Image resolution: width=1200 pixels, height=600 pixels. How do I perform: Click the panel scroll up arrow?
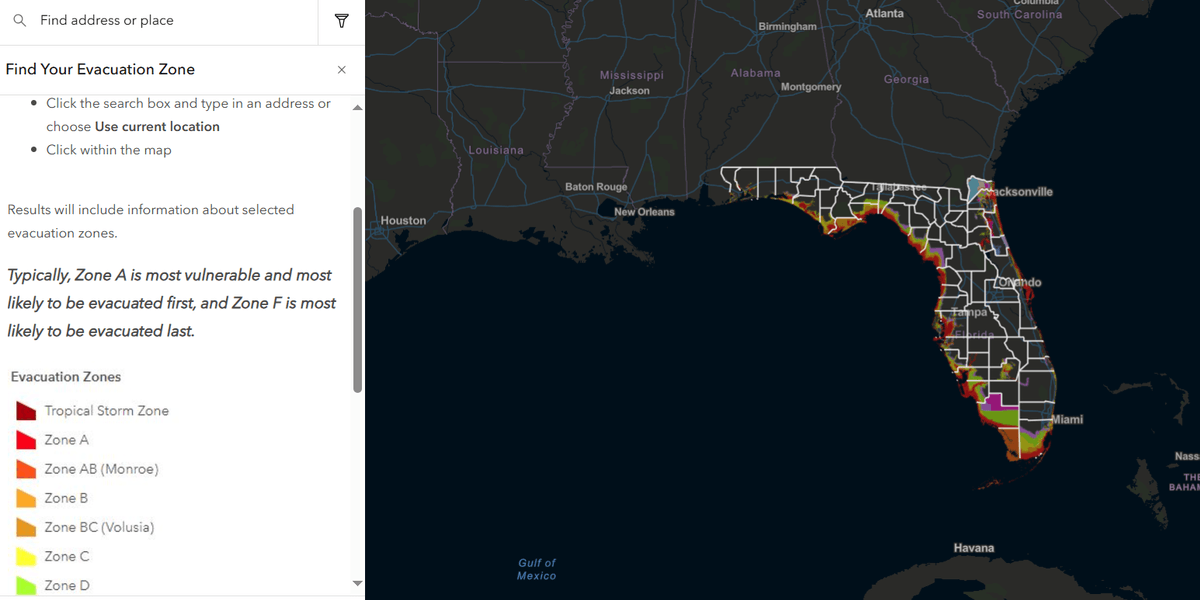pos(358,107)
